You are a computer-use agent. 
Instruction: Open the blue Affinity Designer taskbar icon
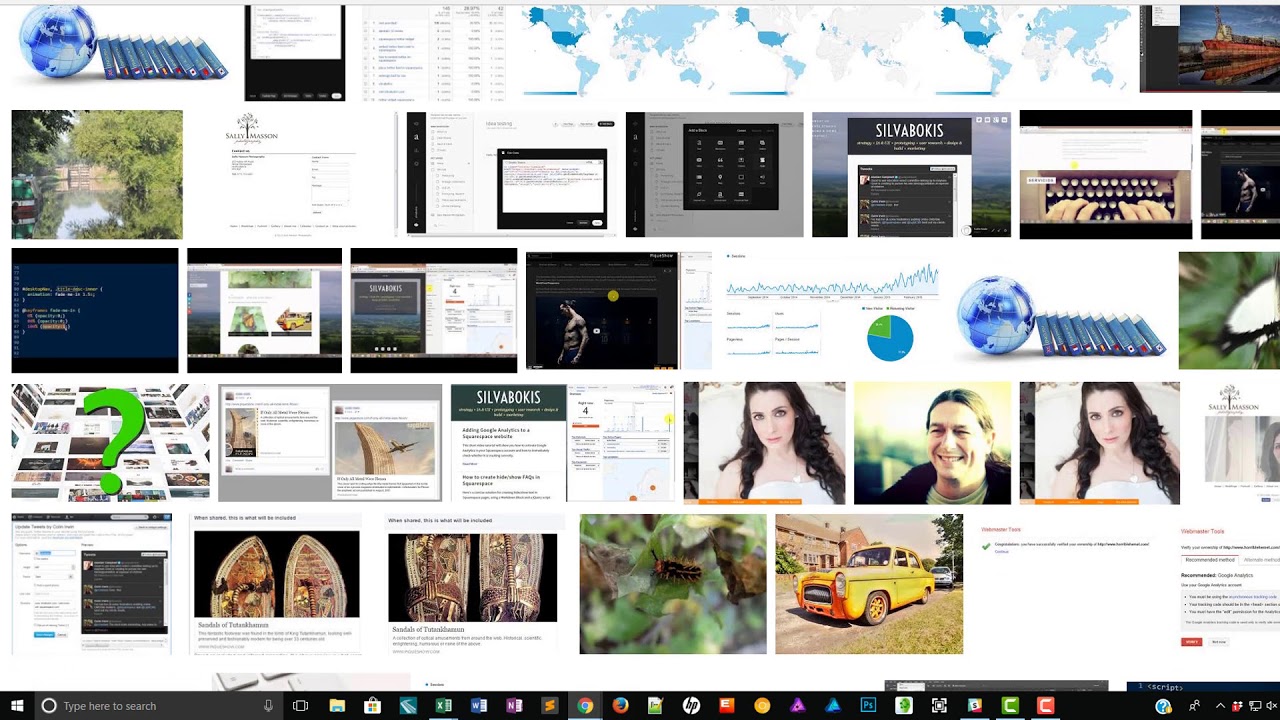(833, 706)
